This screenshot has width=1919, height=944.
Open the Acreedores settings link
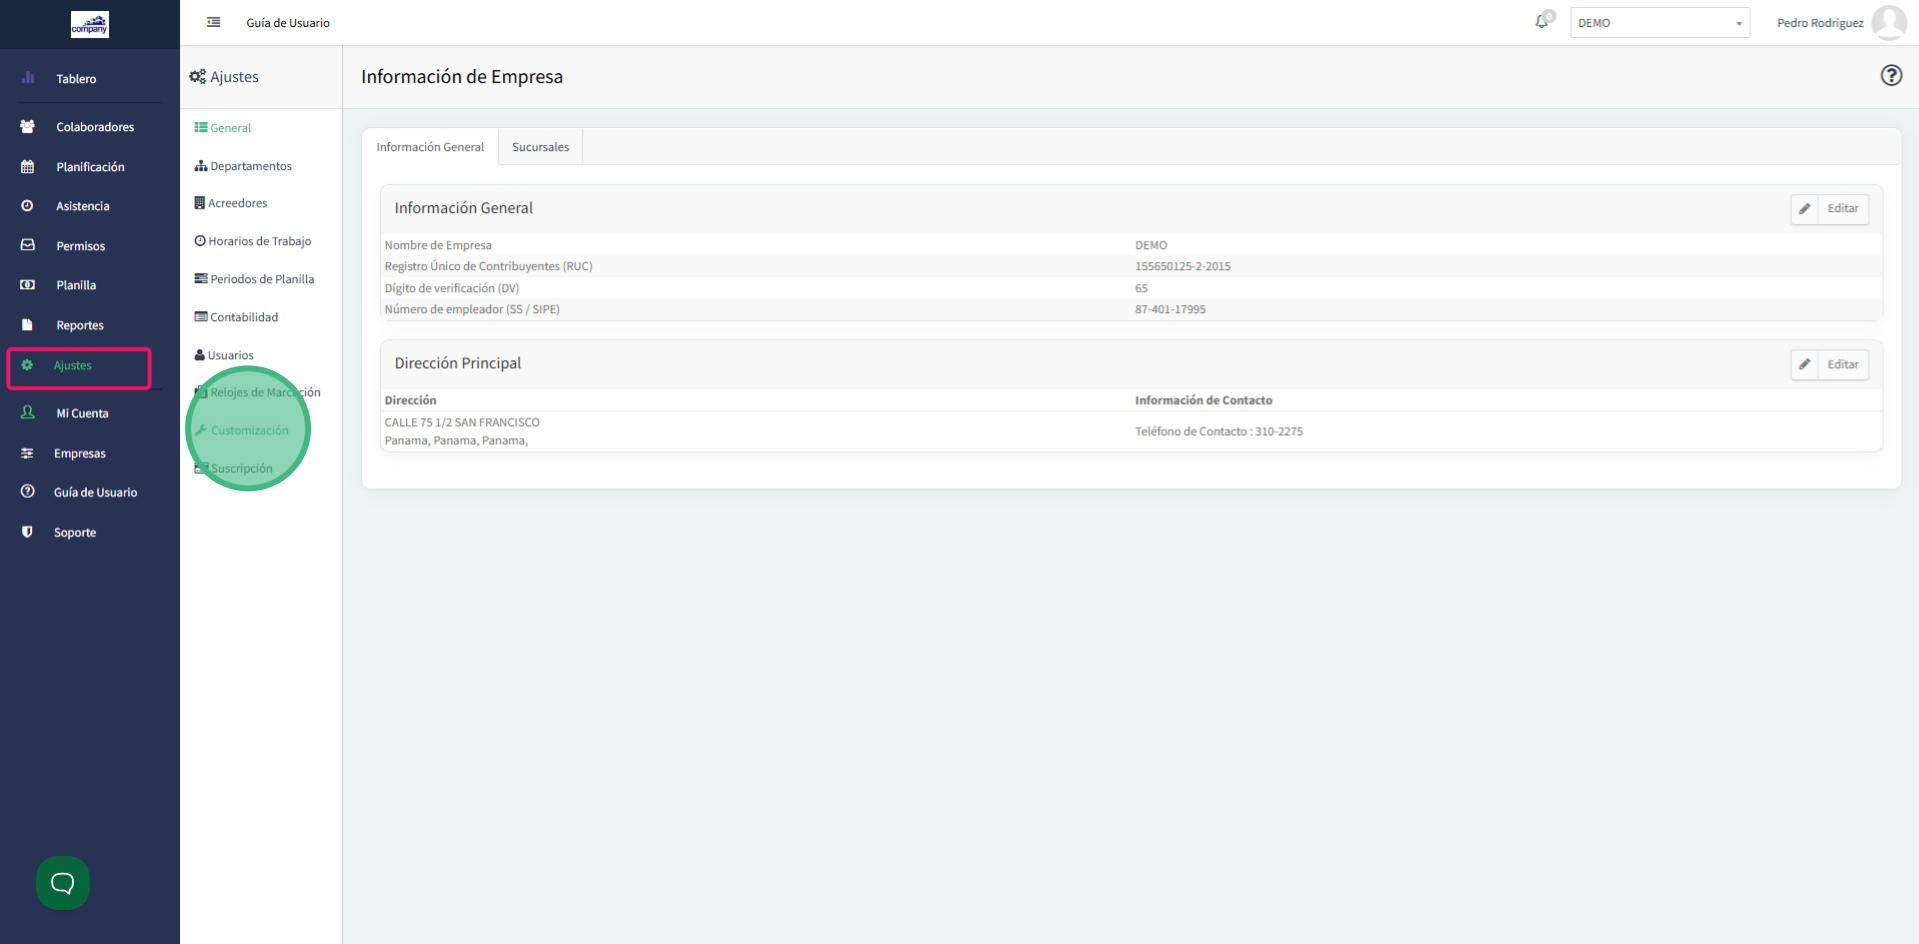pyautogui.click(x=238, y=203)
